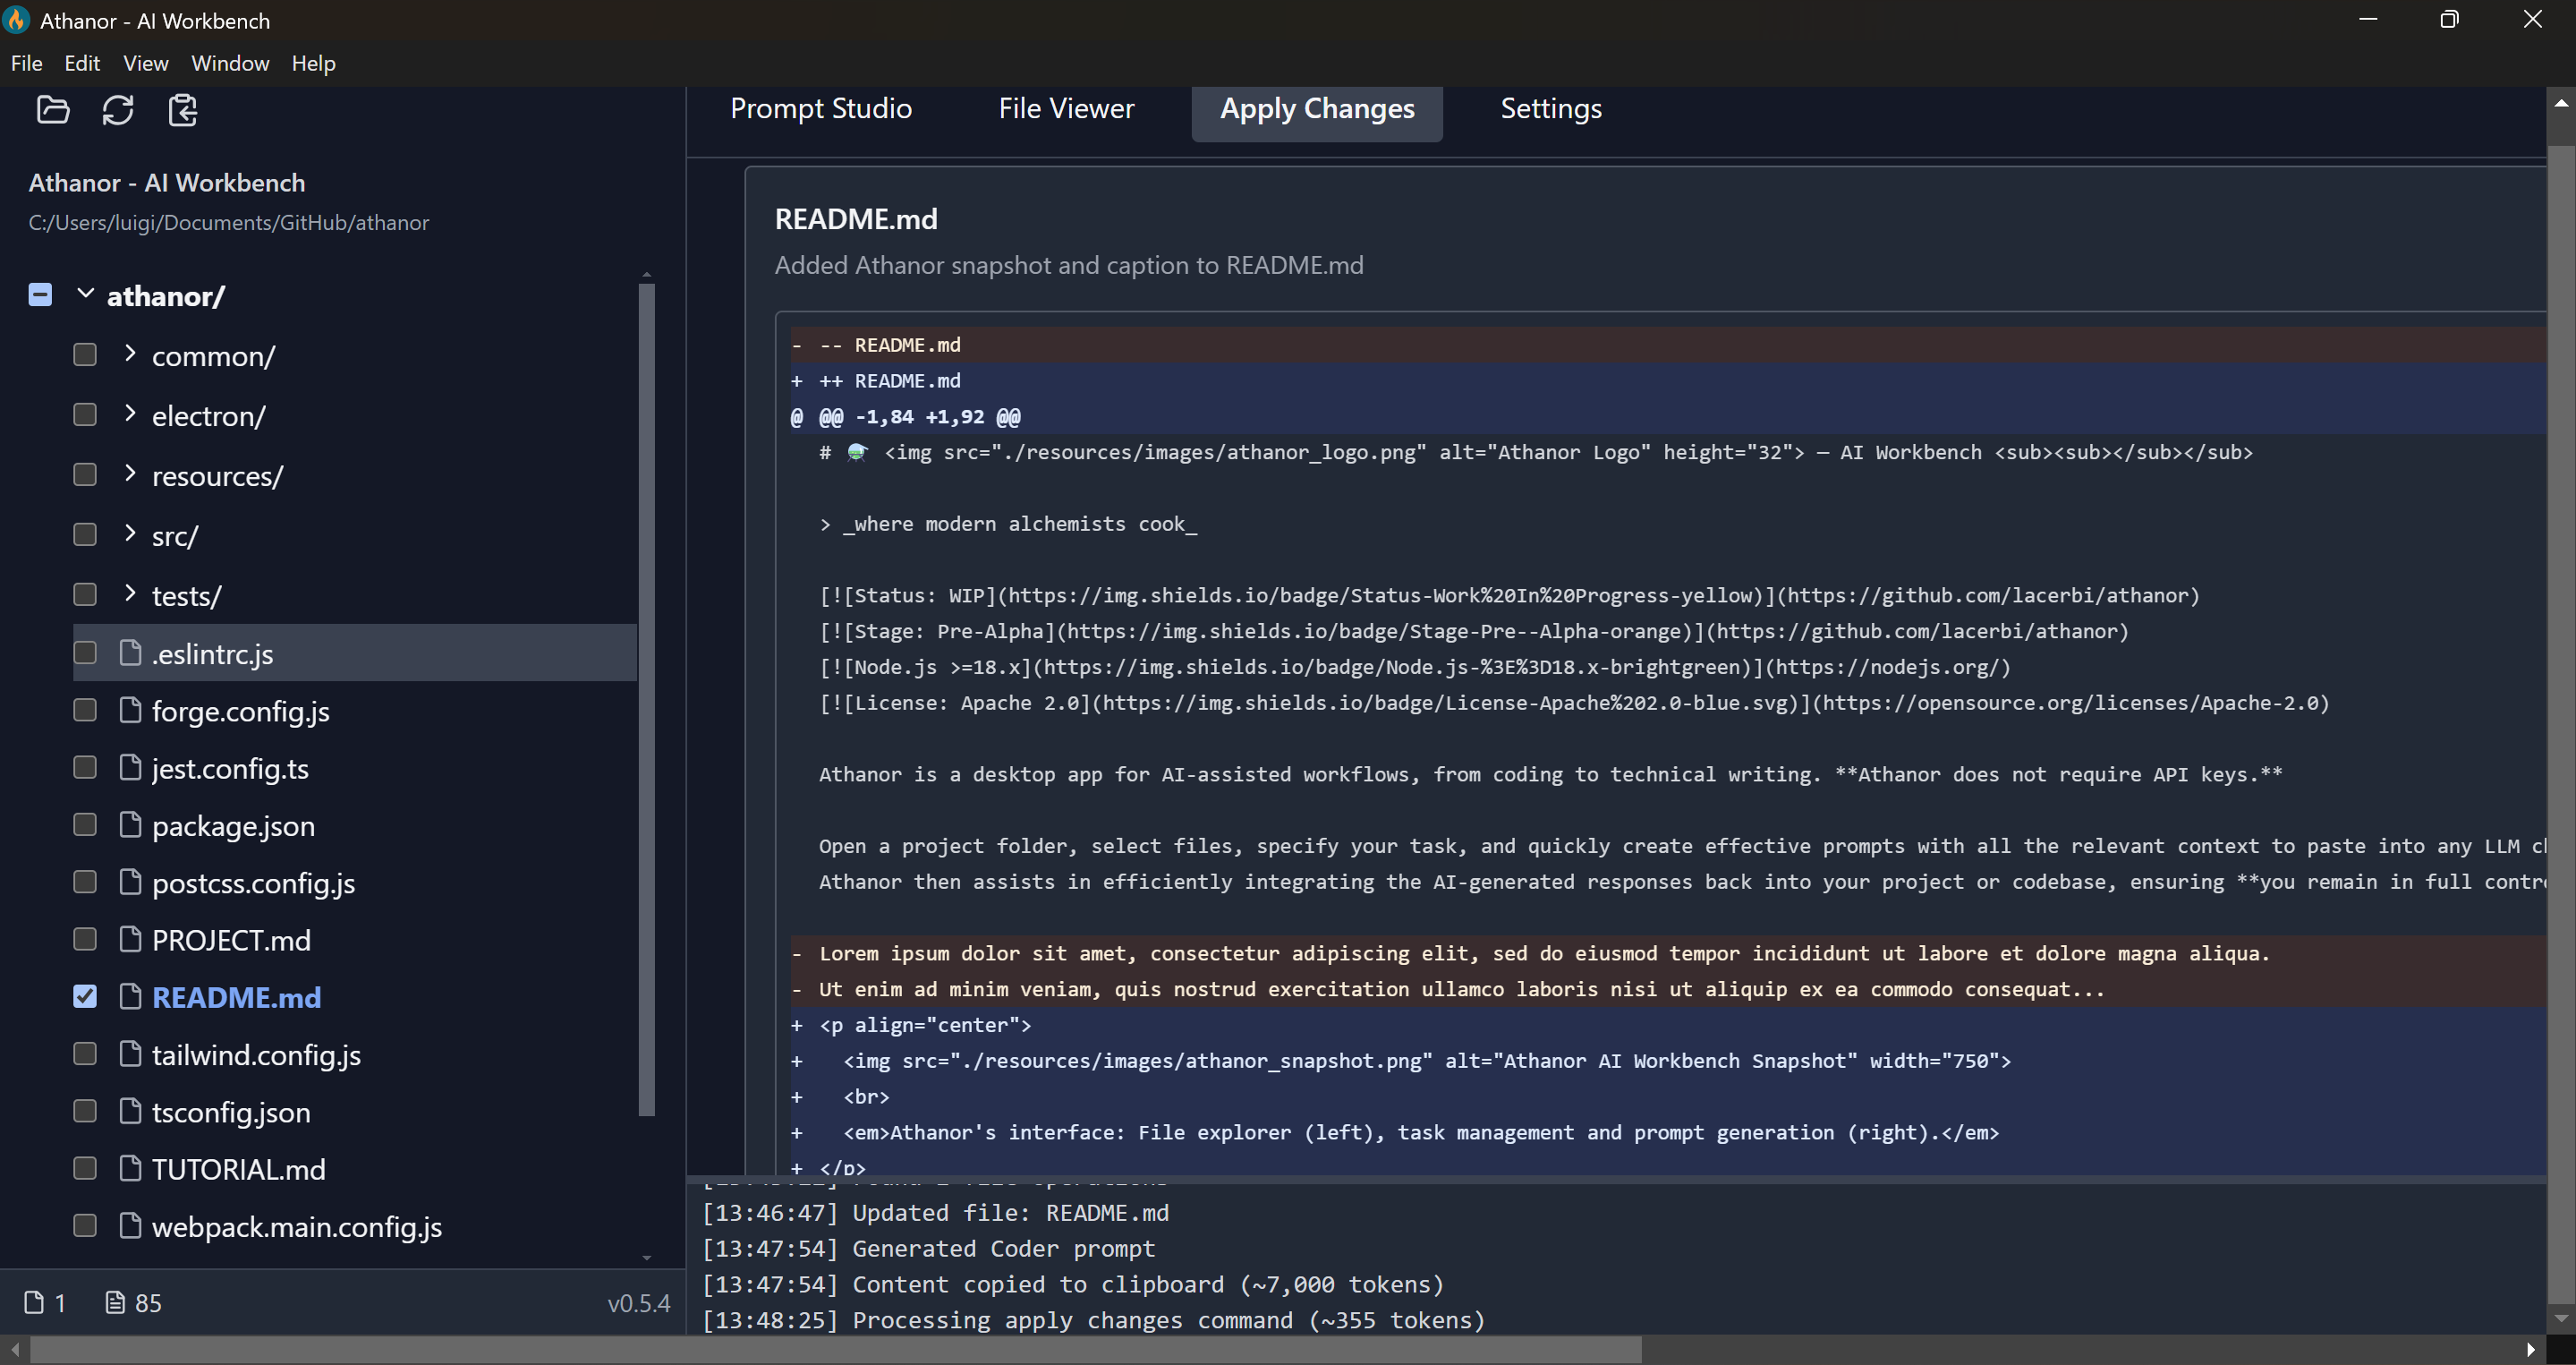This screenshot has height=1365, width=2576.
Task: Check the package.json checkbox
Action: (x=85, y=824)
